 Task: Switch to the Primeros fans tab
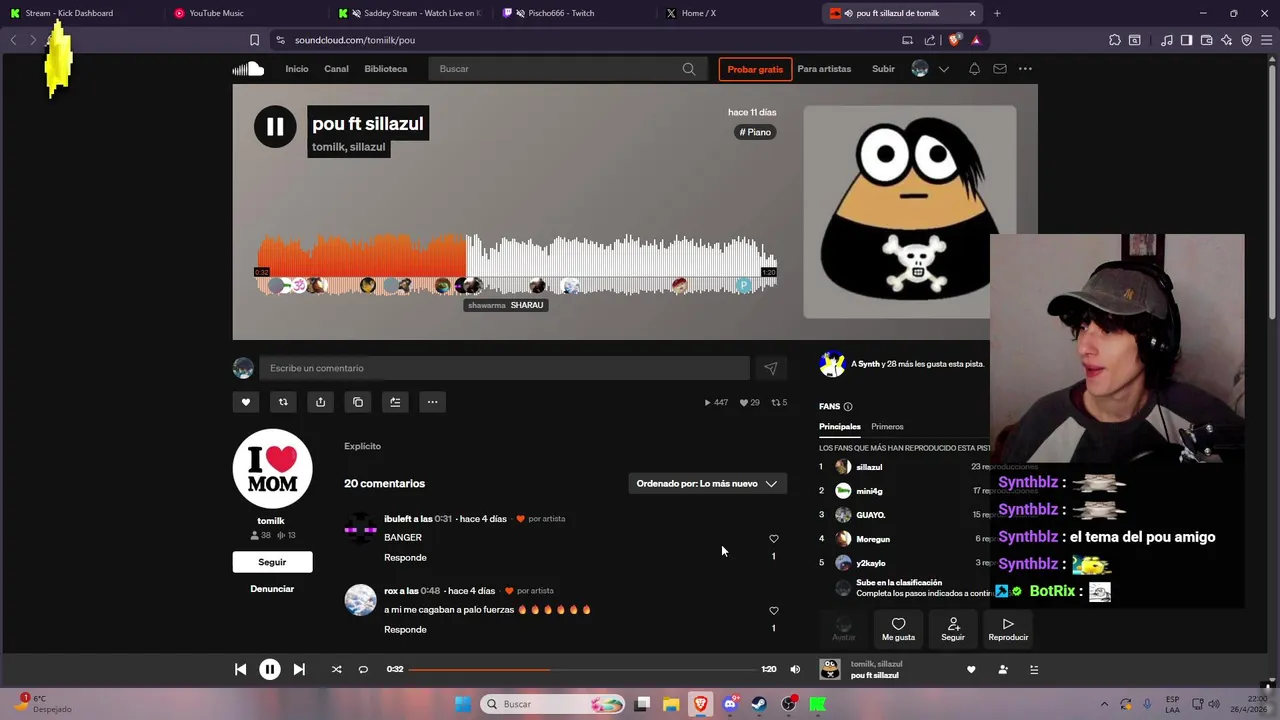tap(887, 427)
